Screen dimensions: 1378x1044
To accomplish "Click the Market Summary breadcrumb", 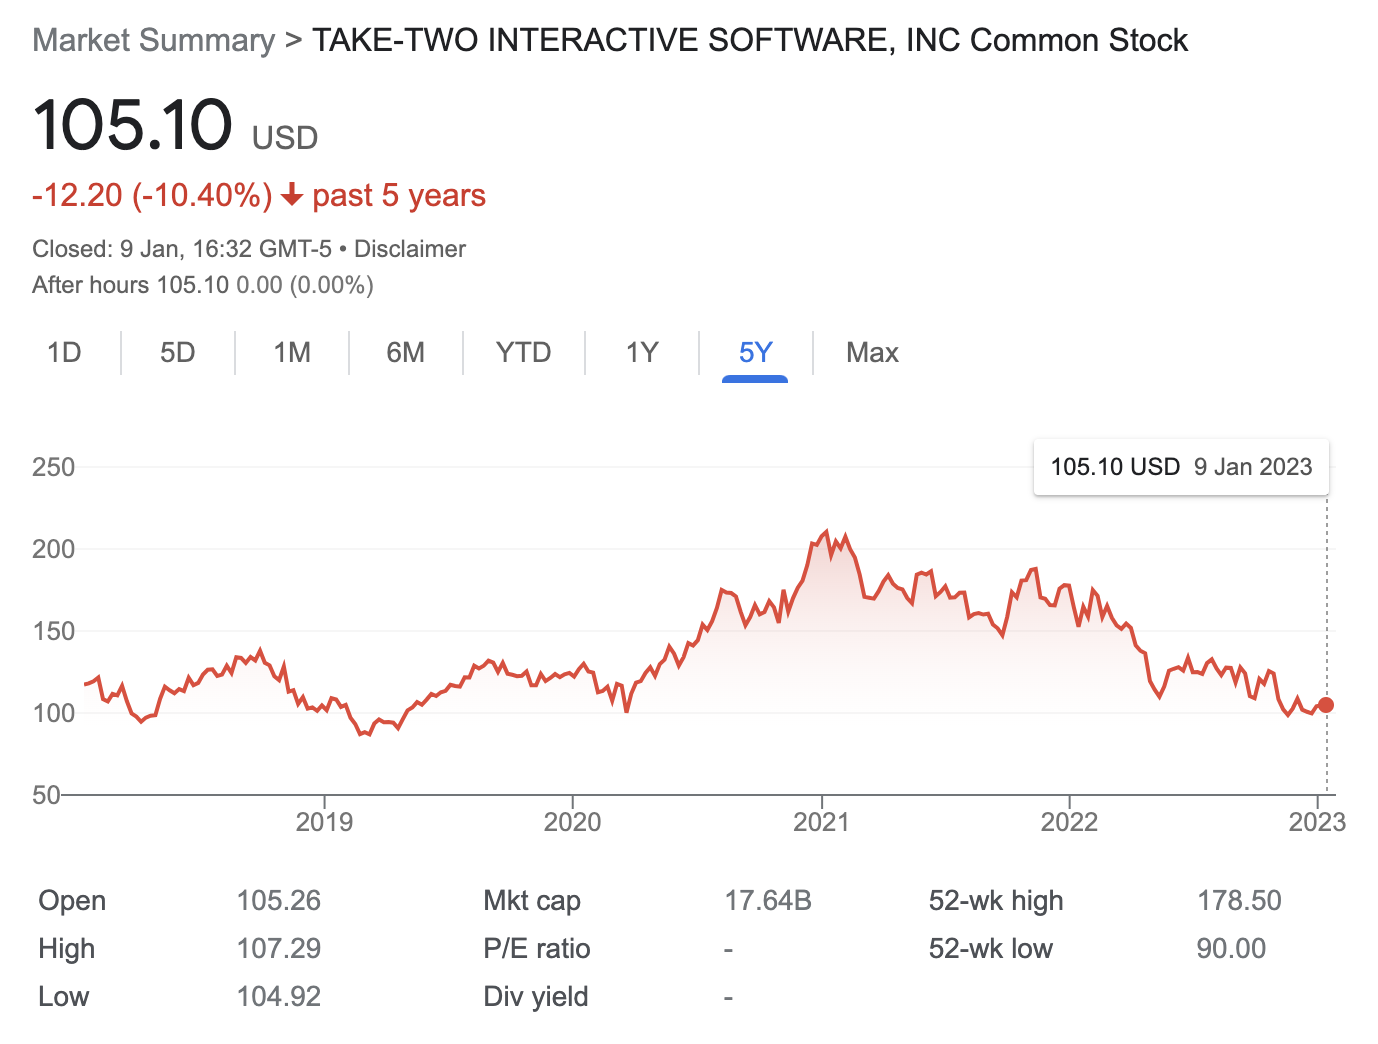I will pos(153,41).
